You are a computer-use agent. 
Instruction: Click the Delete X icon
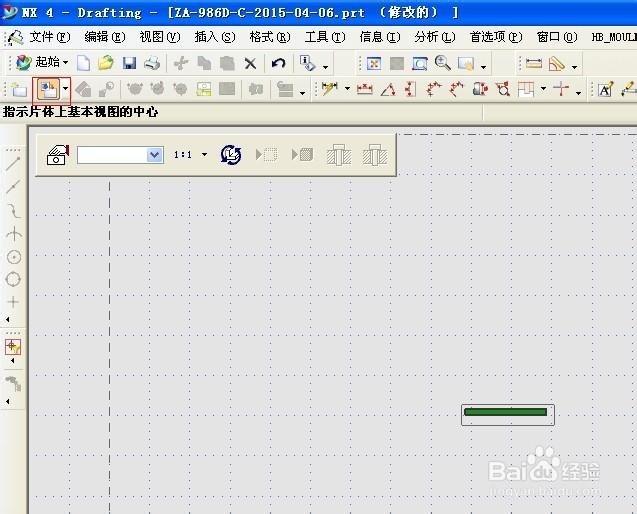(250, 63)
